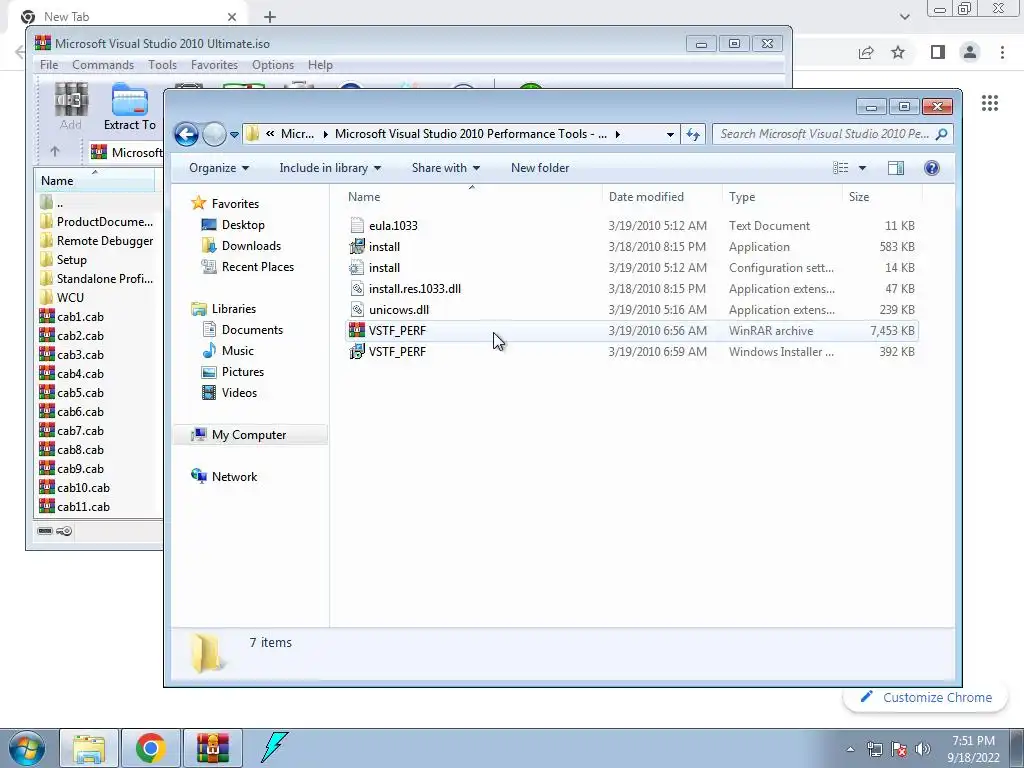Click Microsoft breadcrumb in Explorer address bar
This screenshot has width=1024, height=768.
tap(297, 134)
